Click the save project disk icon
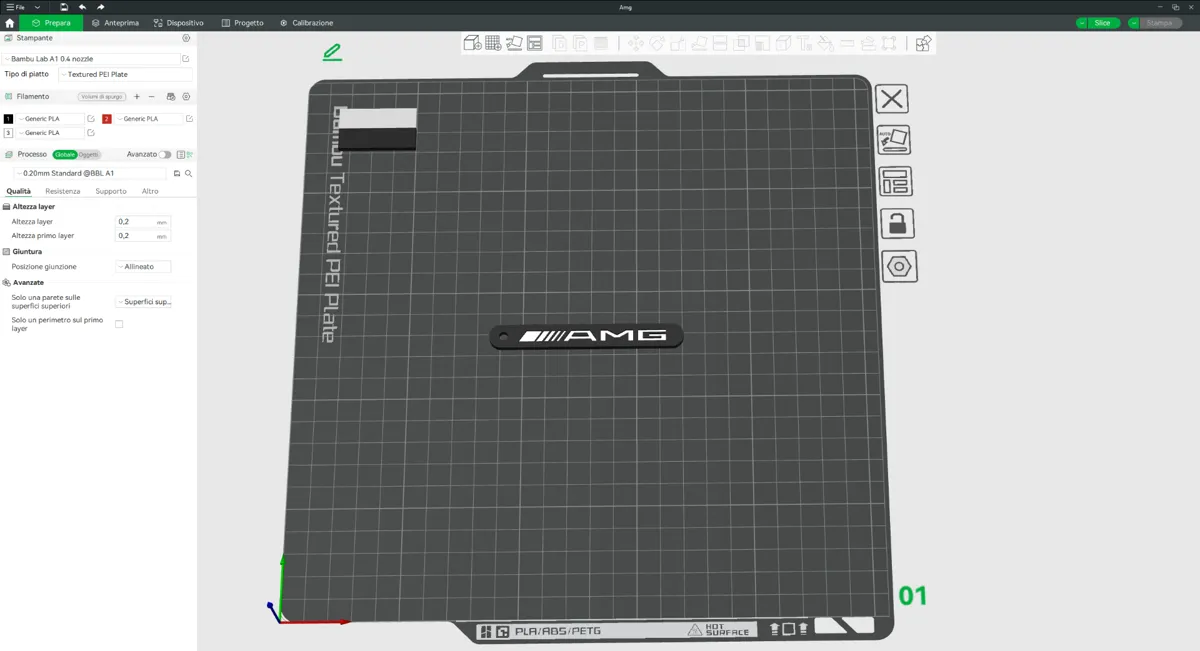The height and width of the screenshot is (651, 1200). tap(64, 7)
